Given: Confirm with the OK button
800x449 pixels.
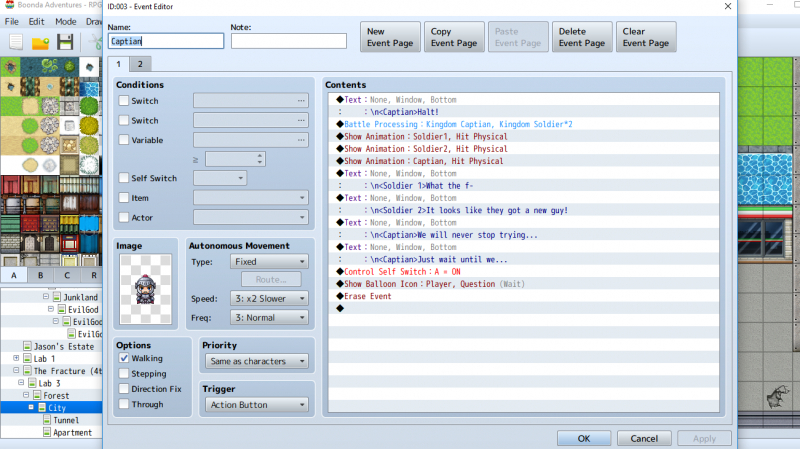Looking at the screenshot, I should tap(584, 438).
